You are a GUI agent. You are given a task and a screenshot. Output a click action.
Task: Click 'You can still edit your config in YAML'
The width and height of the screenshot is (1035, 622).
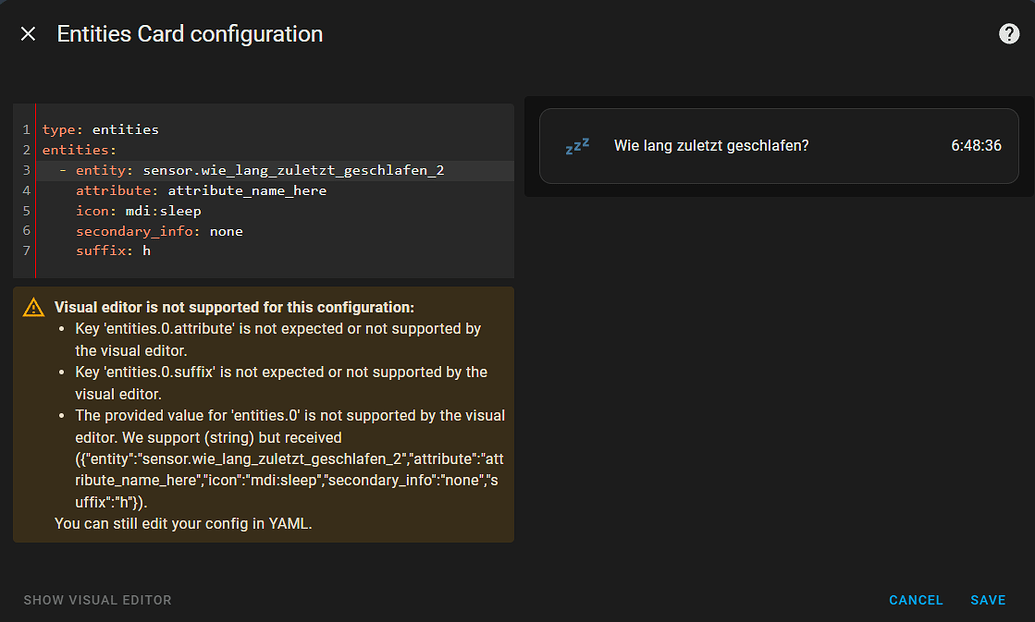pyautogui.click(x=183, y=523)
